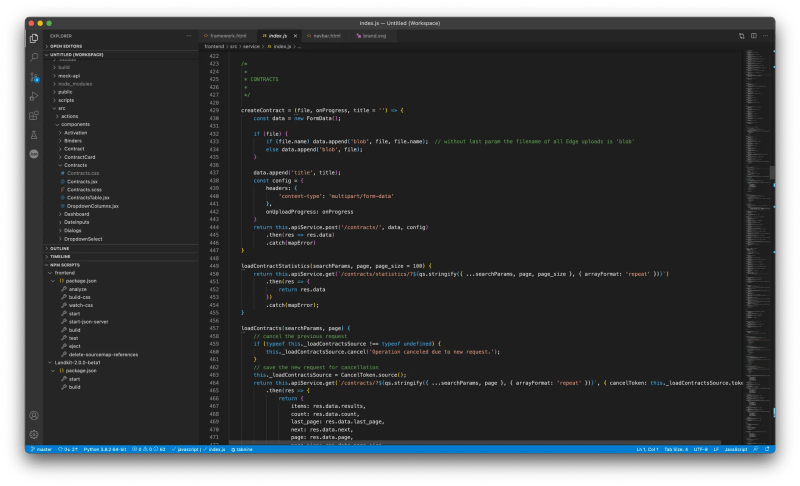Open DropdownColumns.jsx in the file tree

tap(92, 206)
